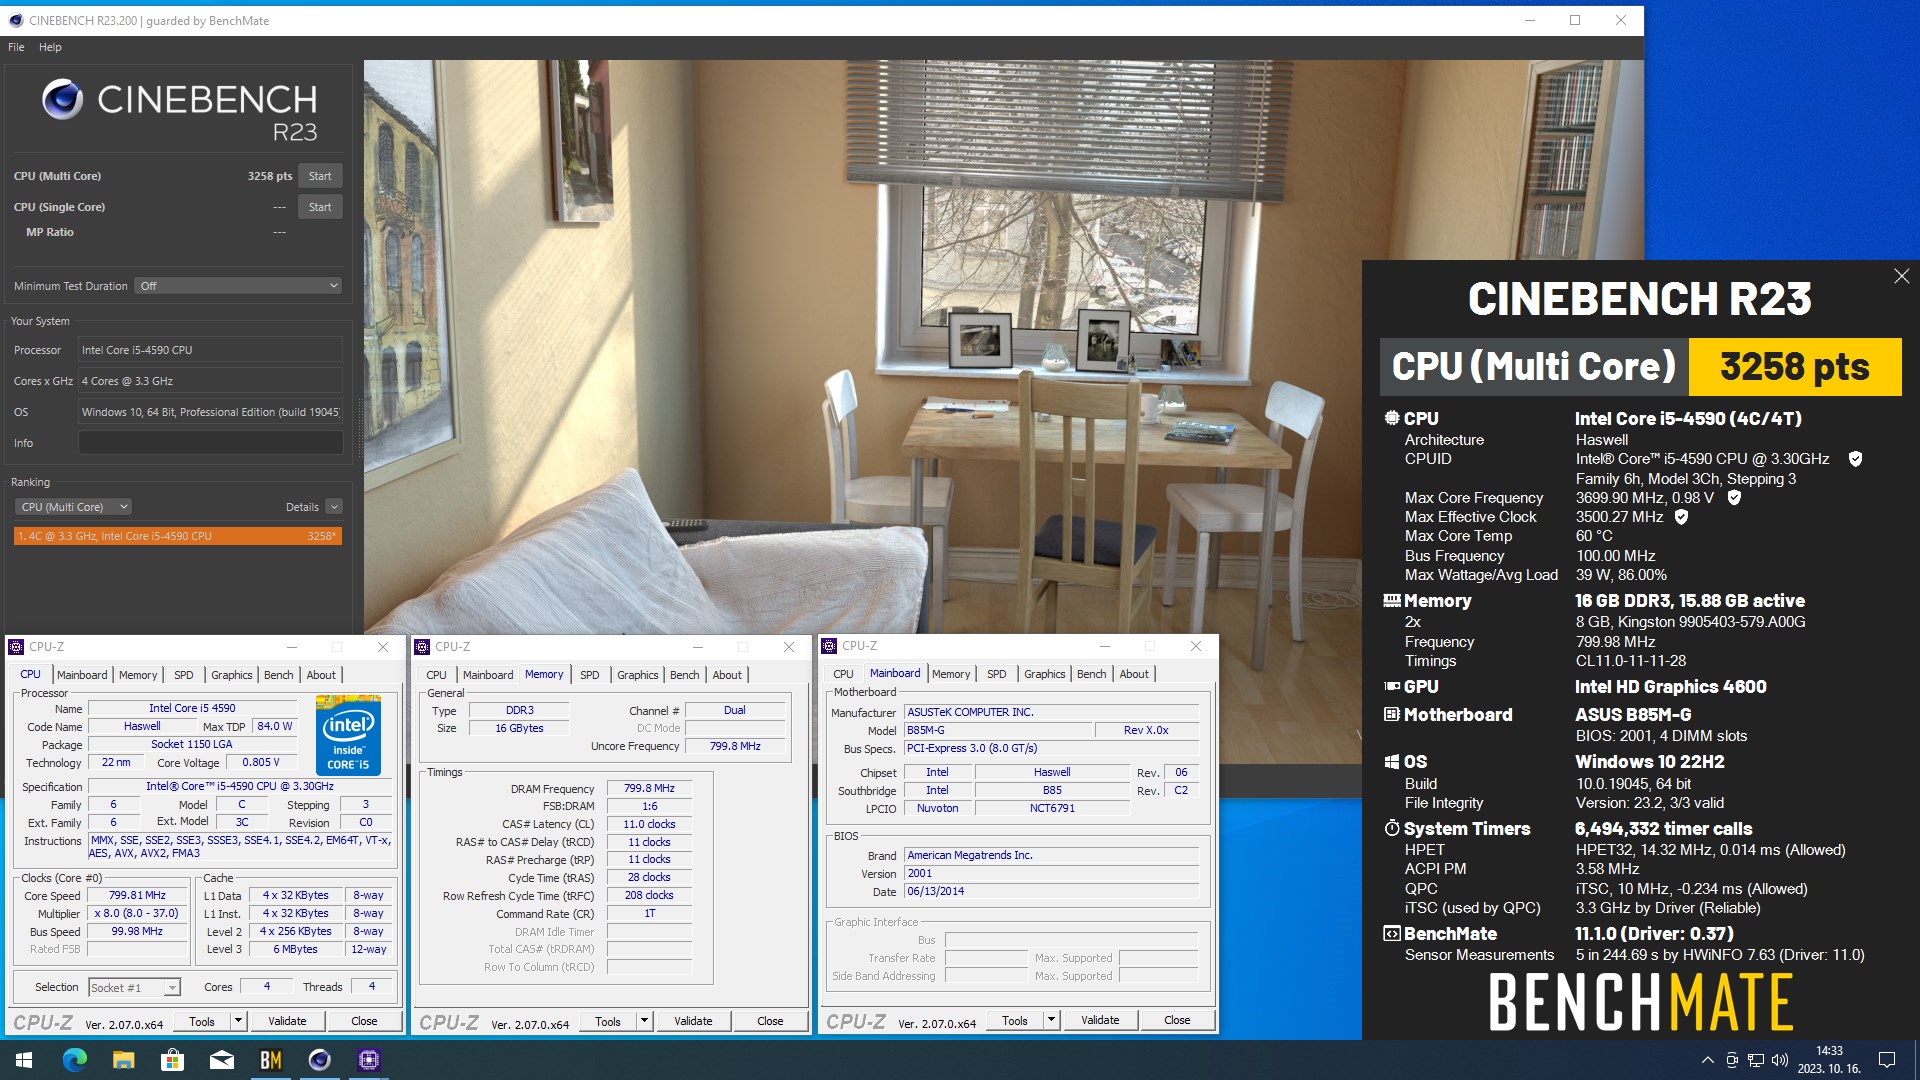Start the CPU Single Core test

tap(320, 207)
